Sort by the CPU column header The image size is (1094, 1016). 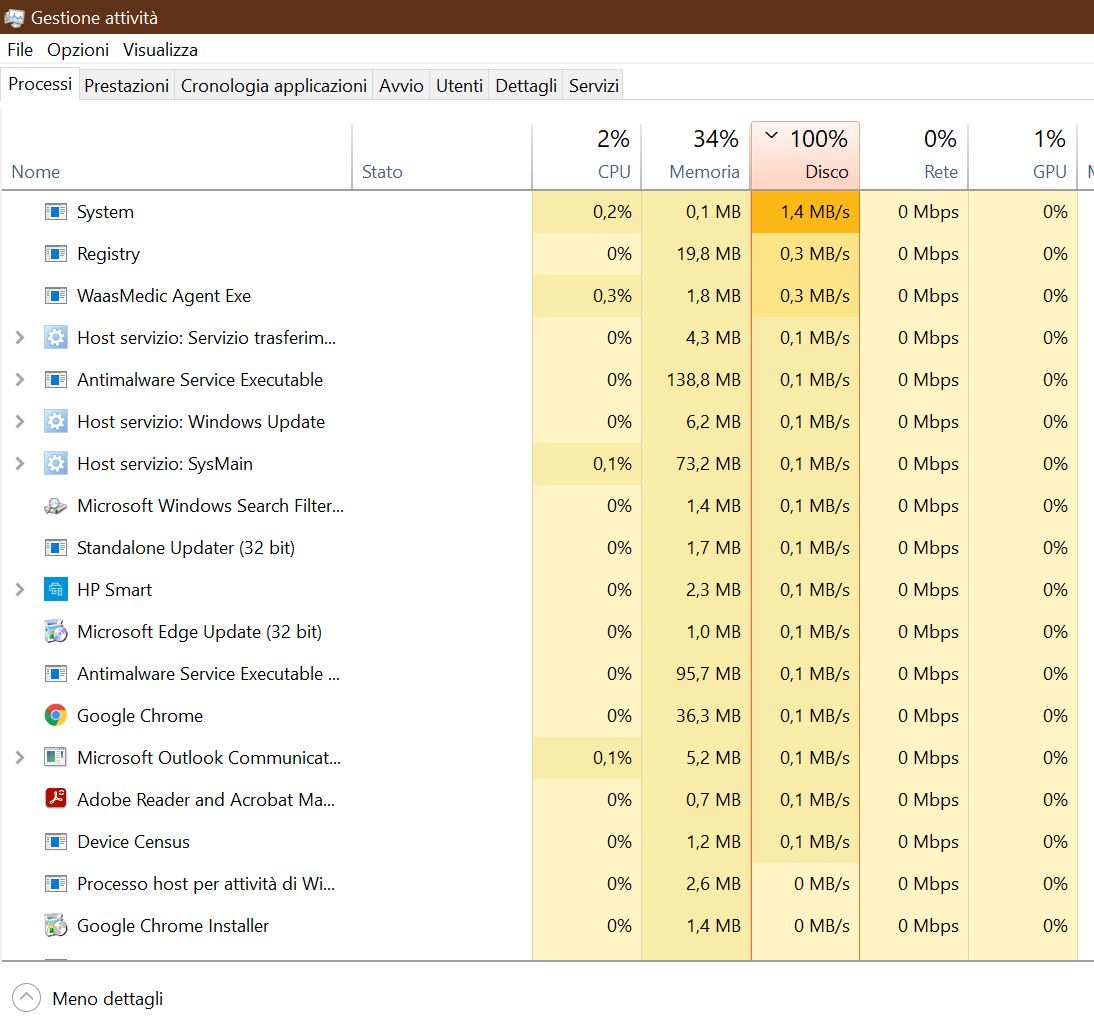587,156
